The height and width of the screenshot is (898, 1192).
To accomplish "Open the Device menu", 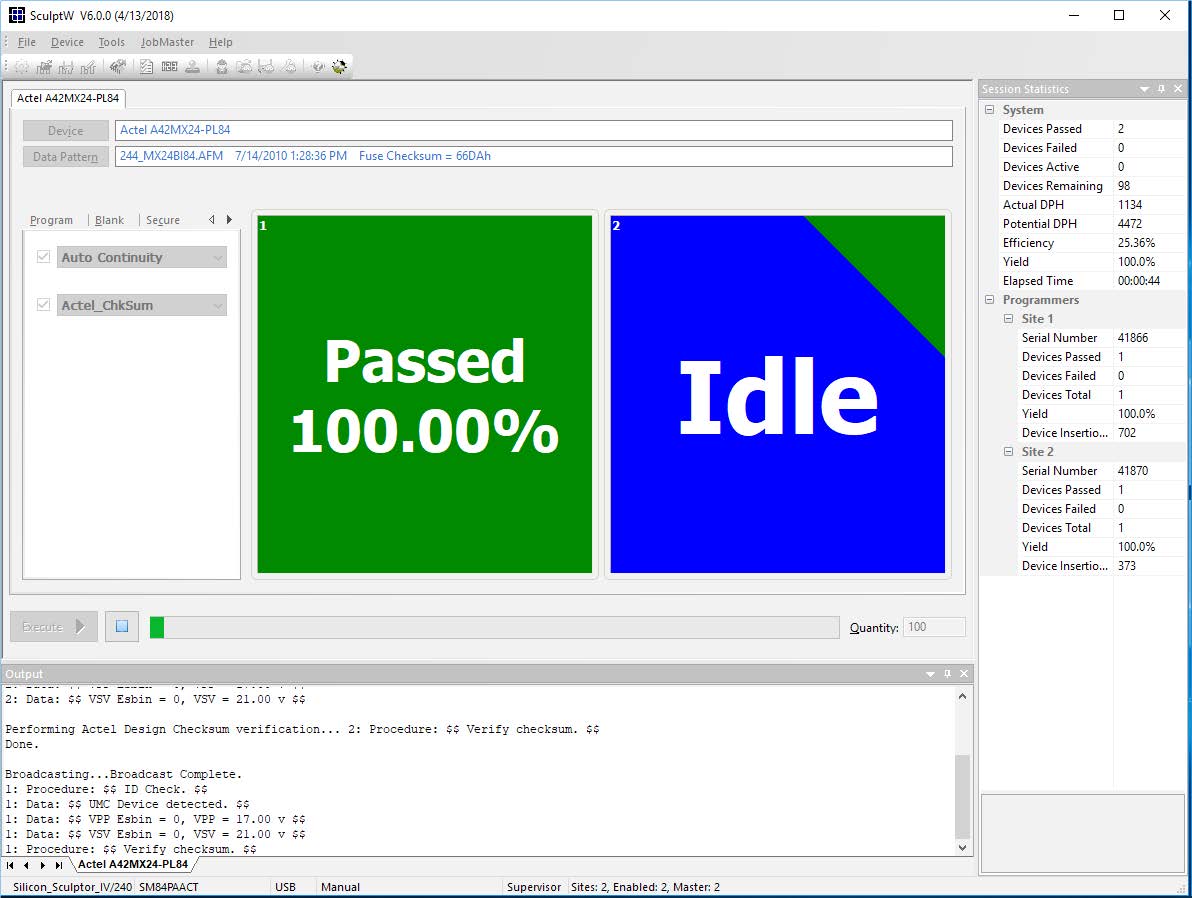I will (67, 42).
